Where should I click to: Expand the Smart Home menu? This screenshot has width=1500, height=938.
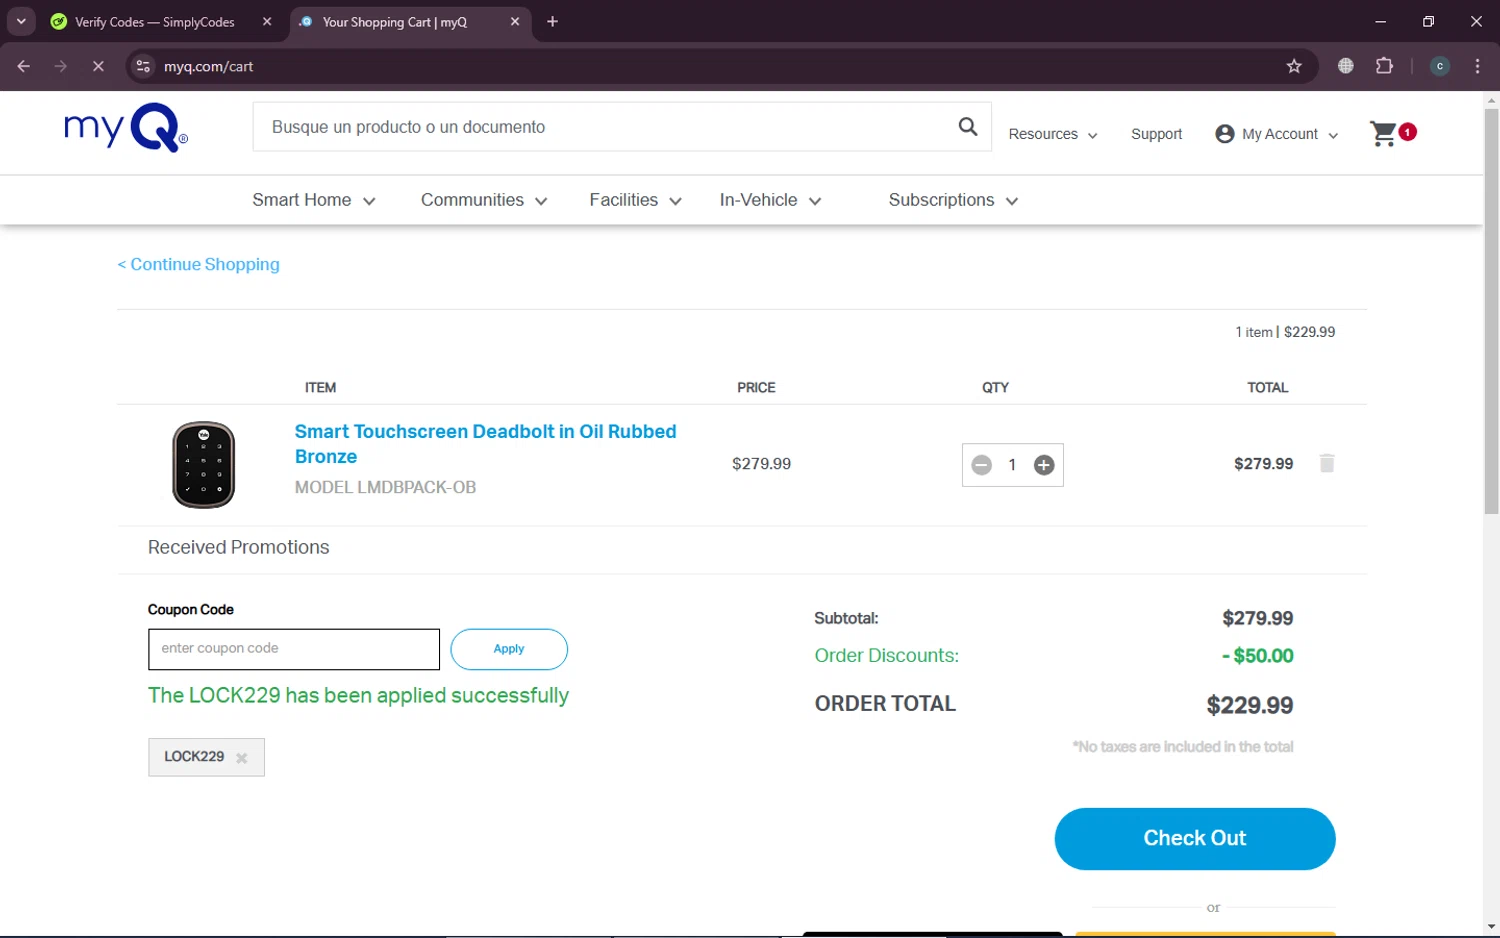coord(314,200)
